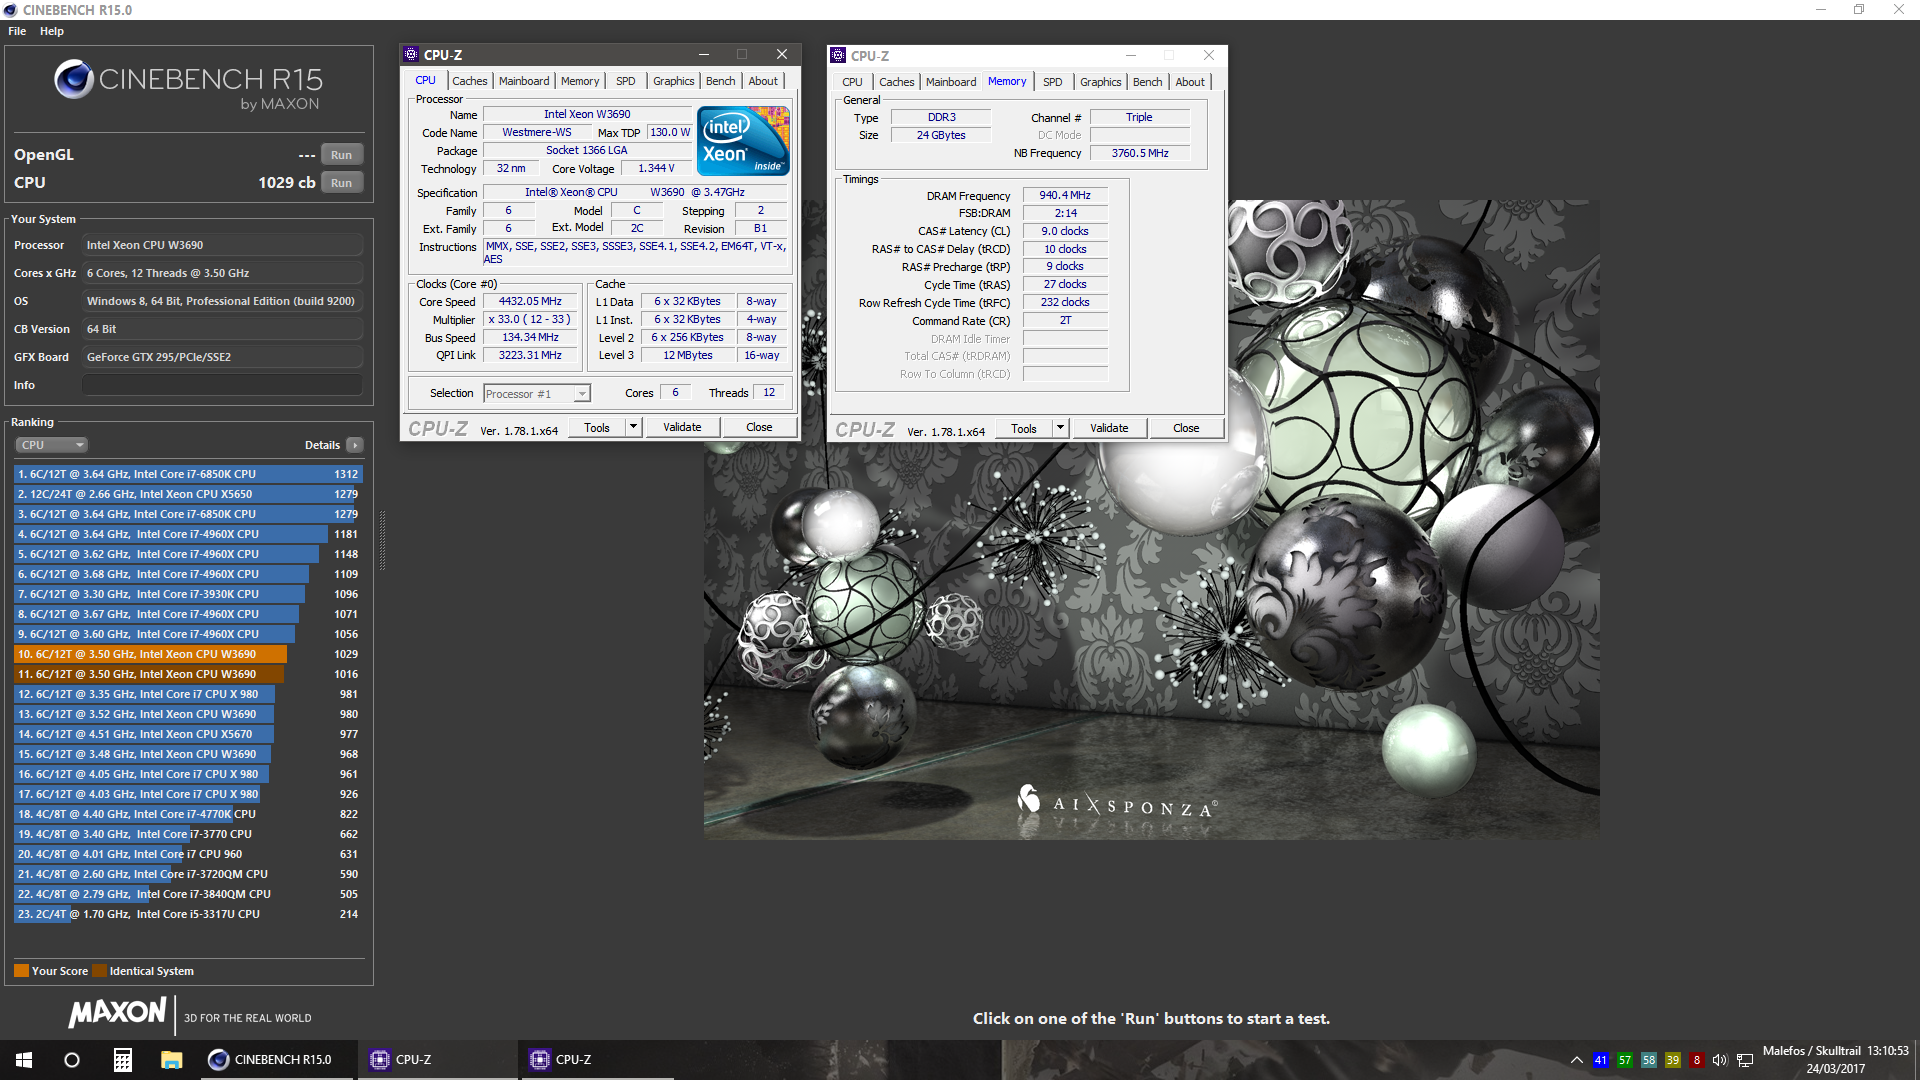Click Close button in left CPU-Z window
This screenshot has width=1920, height=1080.
point(759,428)
